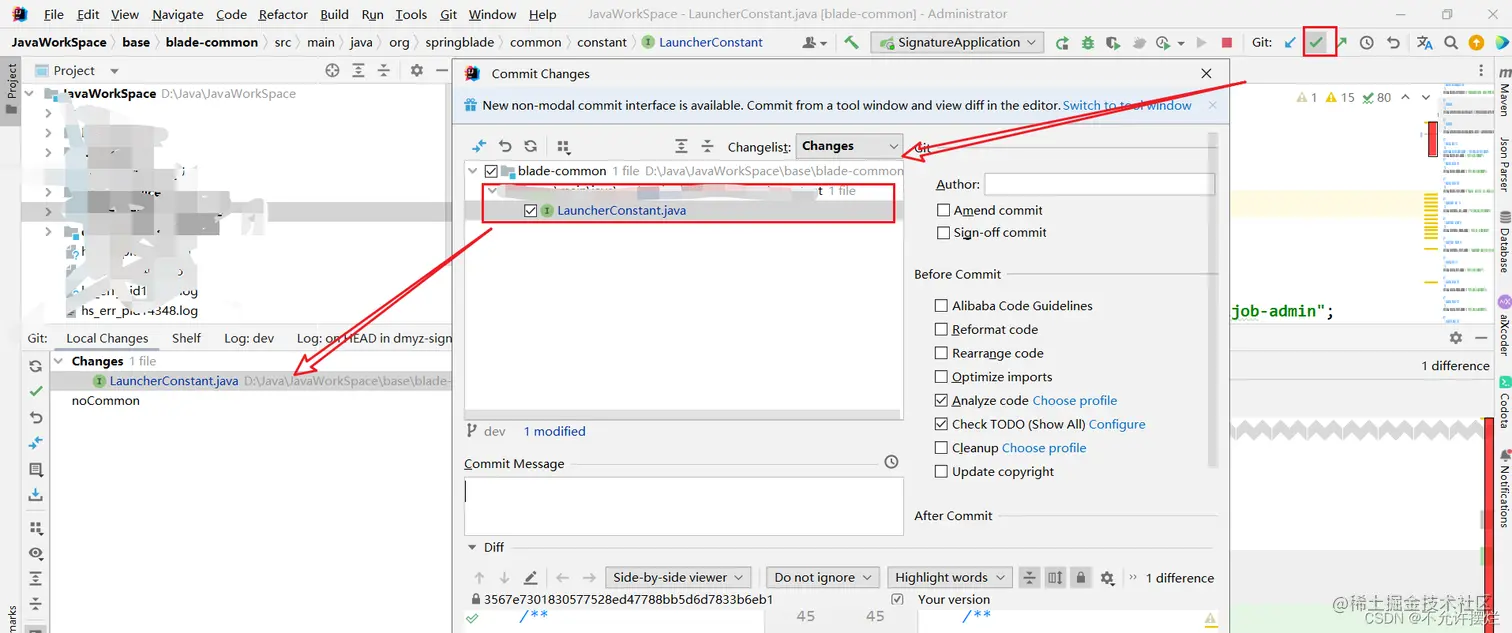Run with coverage shield icon
This screenshot has width=1512, height=633.
point(1112,42)
